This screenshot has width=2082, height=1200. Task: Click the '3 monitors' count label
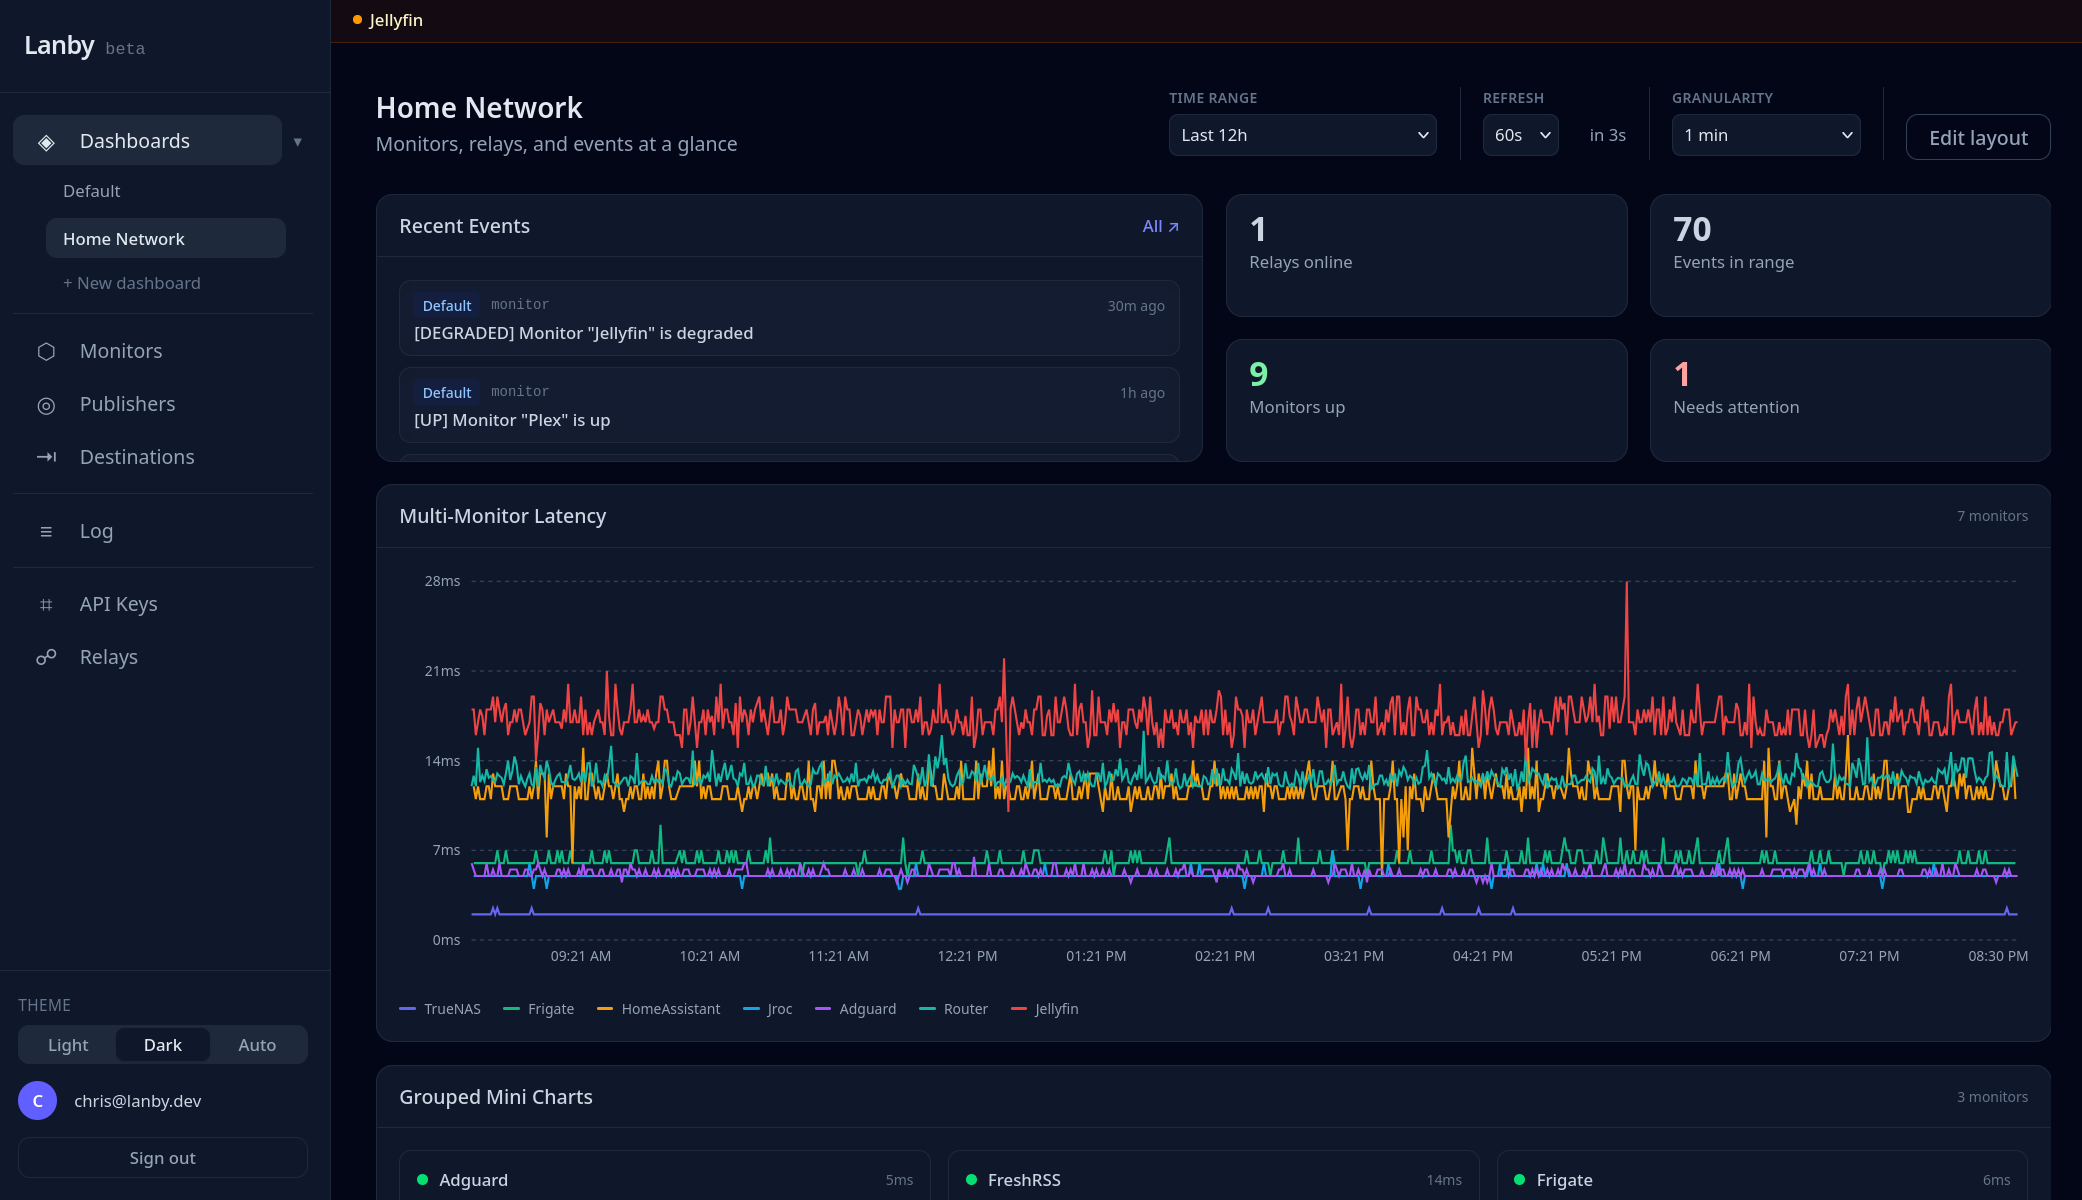click(1992, 1097)
